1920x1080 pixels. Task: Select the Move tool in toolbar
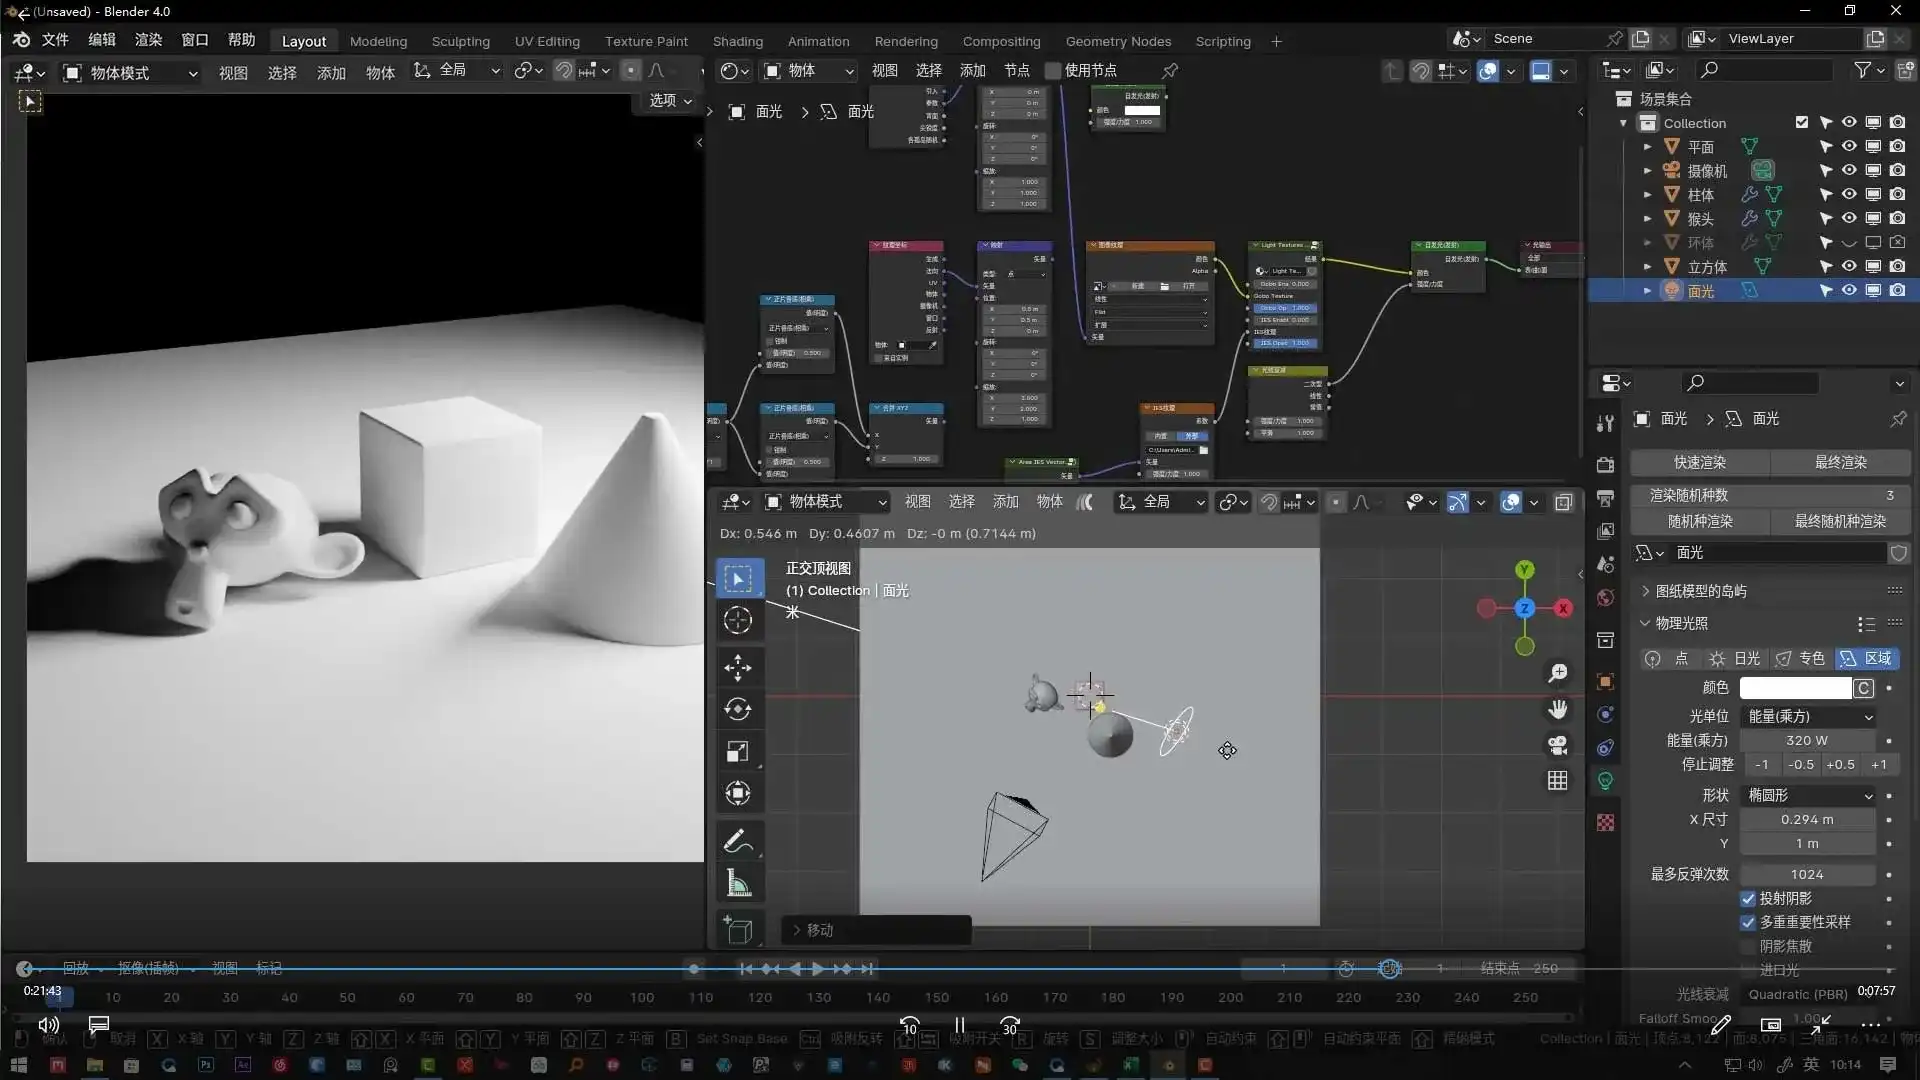738,667
